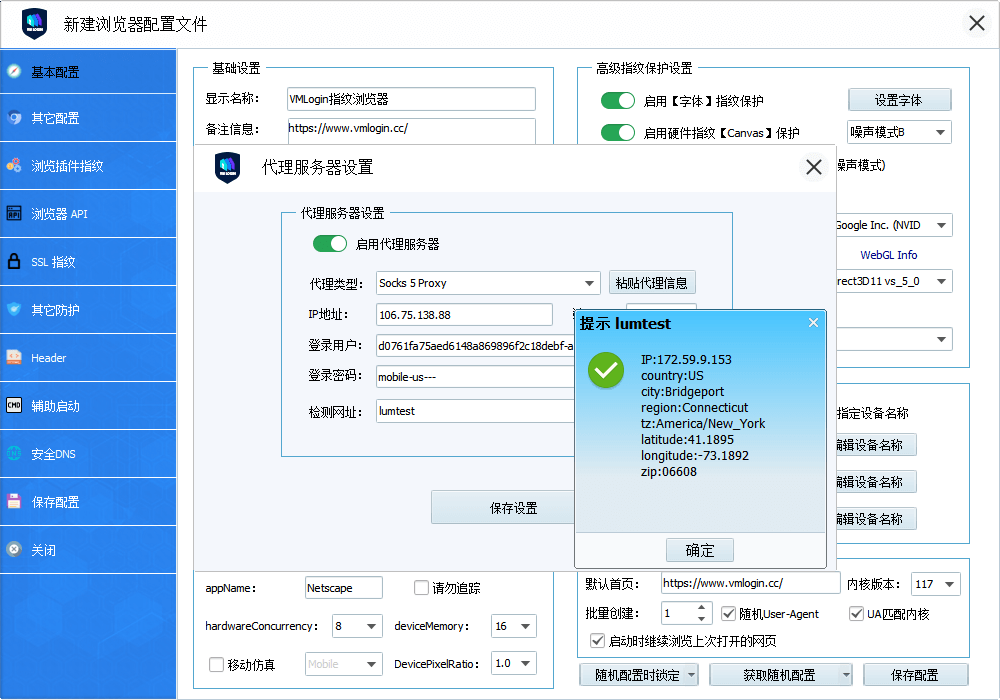Click the bottom-right 保存配置 button
The height and width of the screenshot is (700, 1000).
click(915, 674)
